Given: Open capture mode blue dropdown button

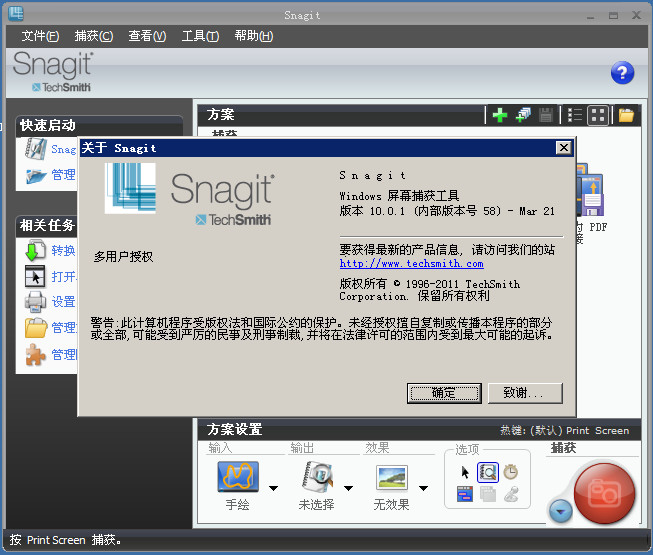Looking at the screenshot, I should pyautogui.click(x=561, y=511).
